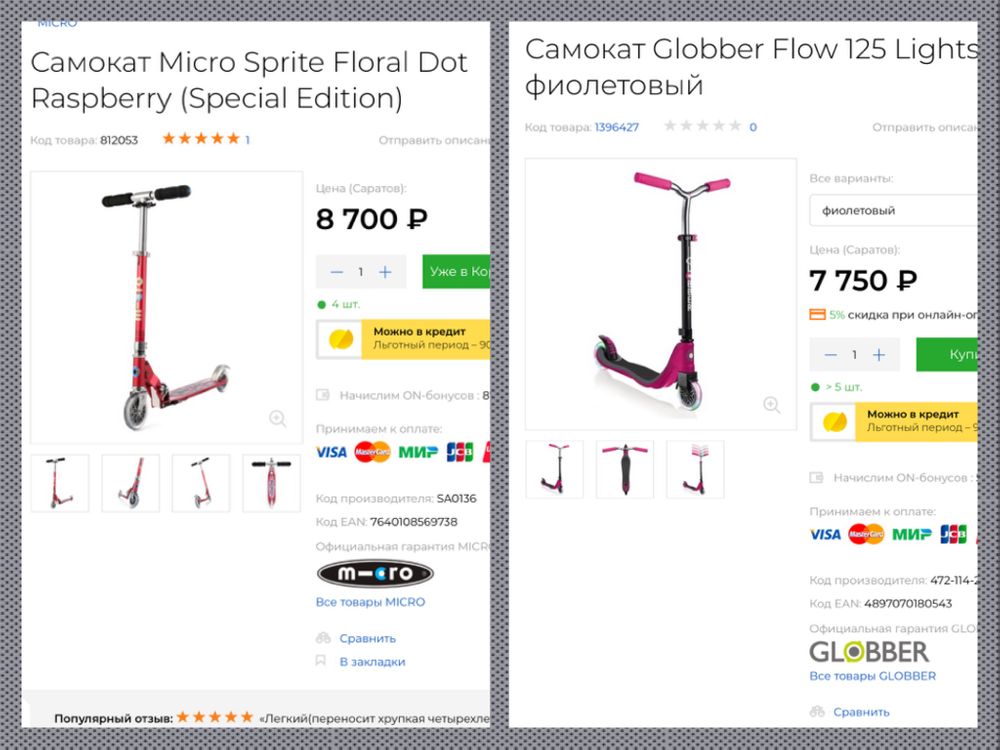Click the Globber brand logo
The image size is (1000, 750).
(x=868, y=652)
